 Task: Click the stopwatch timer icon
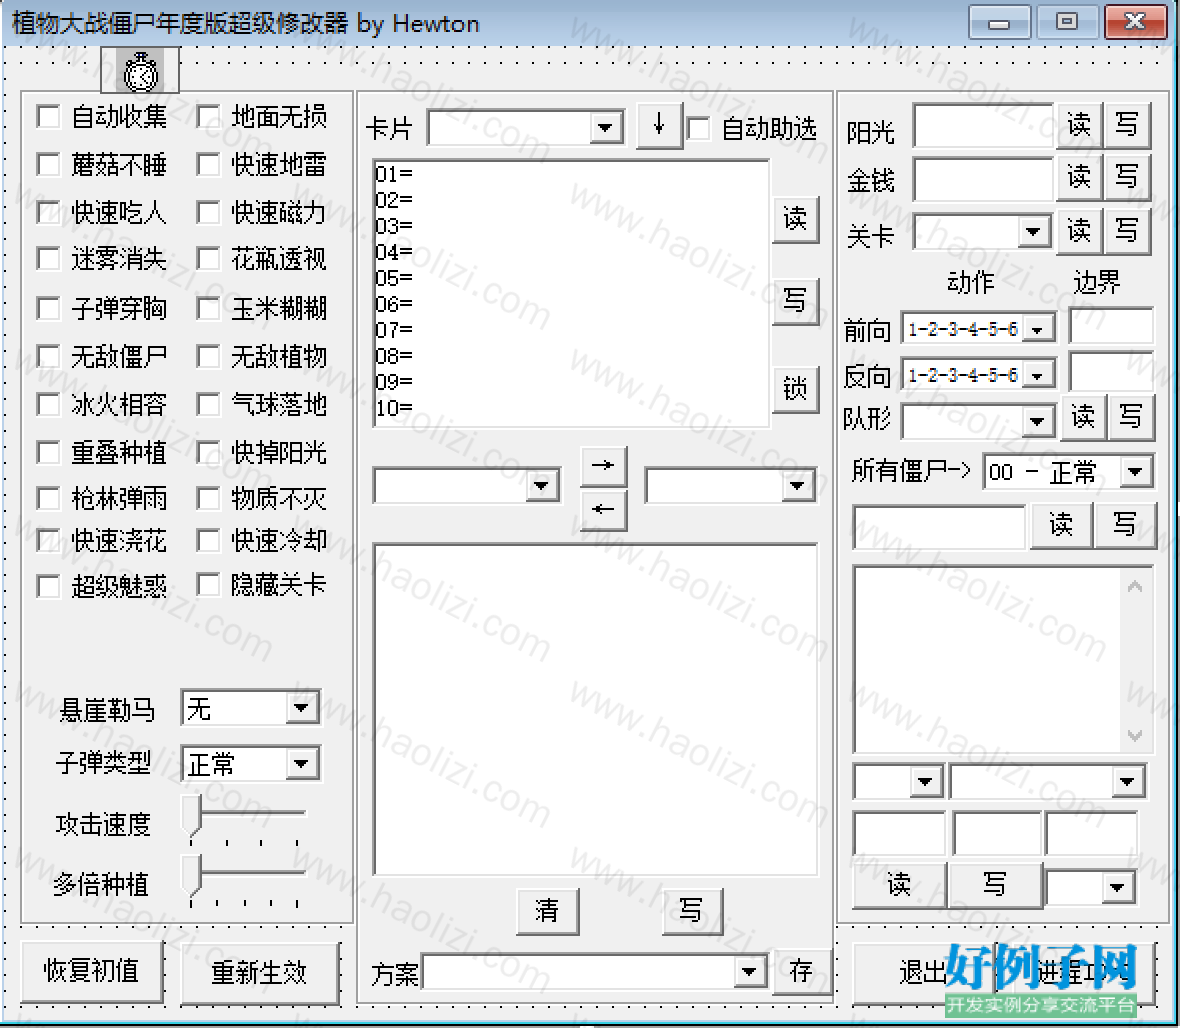click(x=141, y=71)
